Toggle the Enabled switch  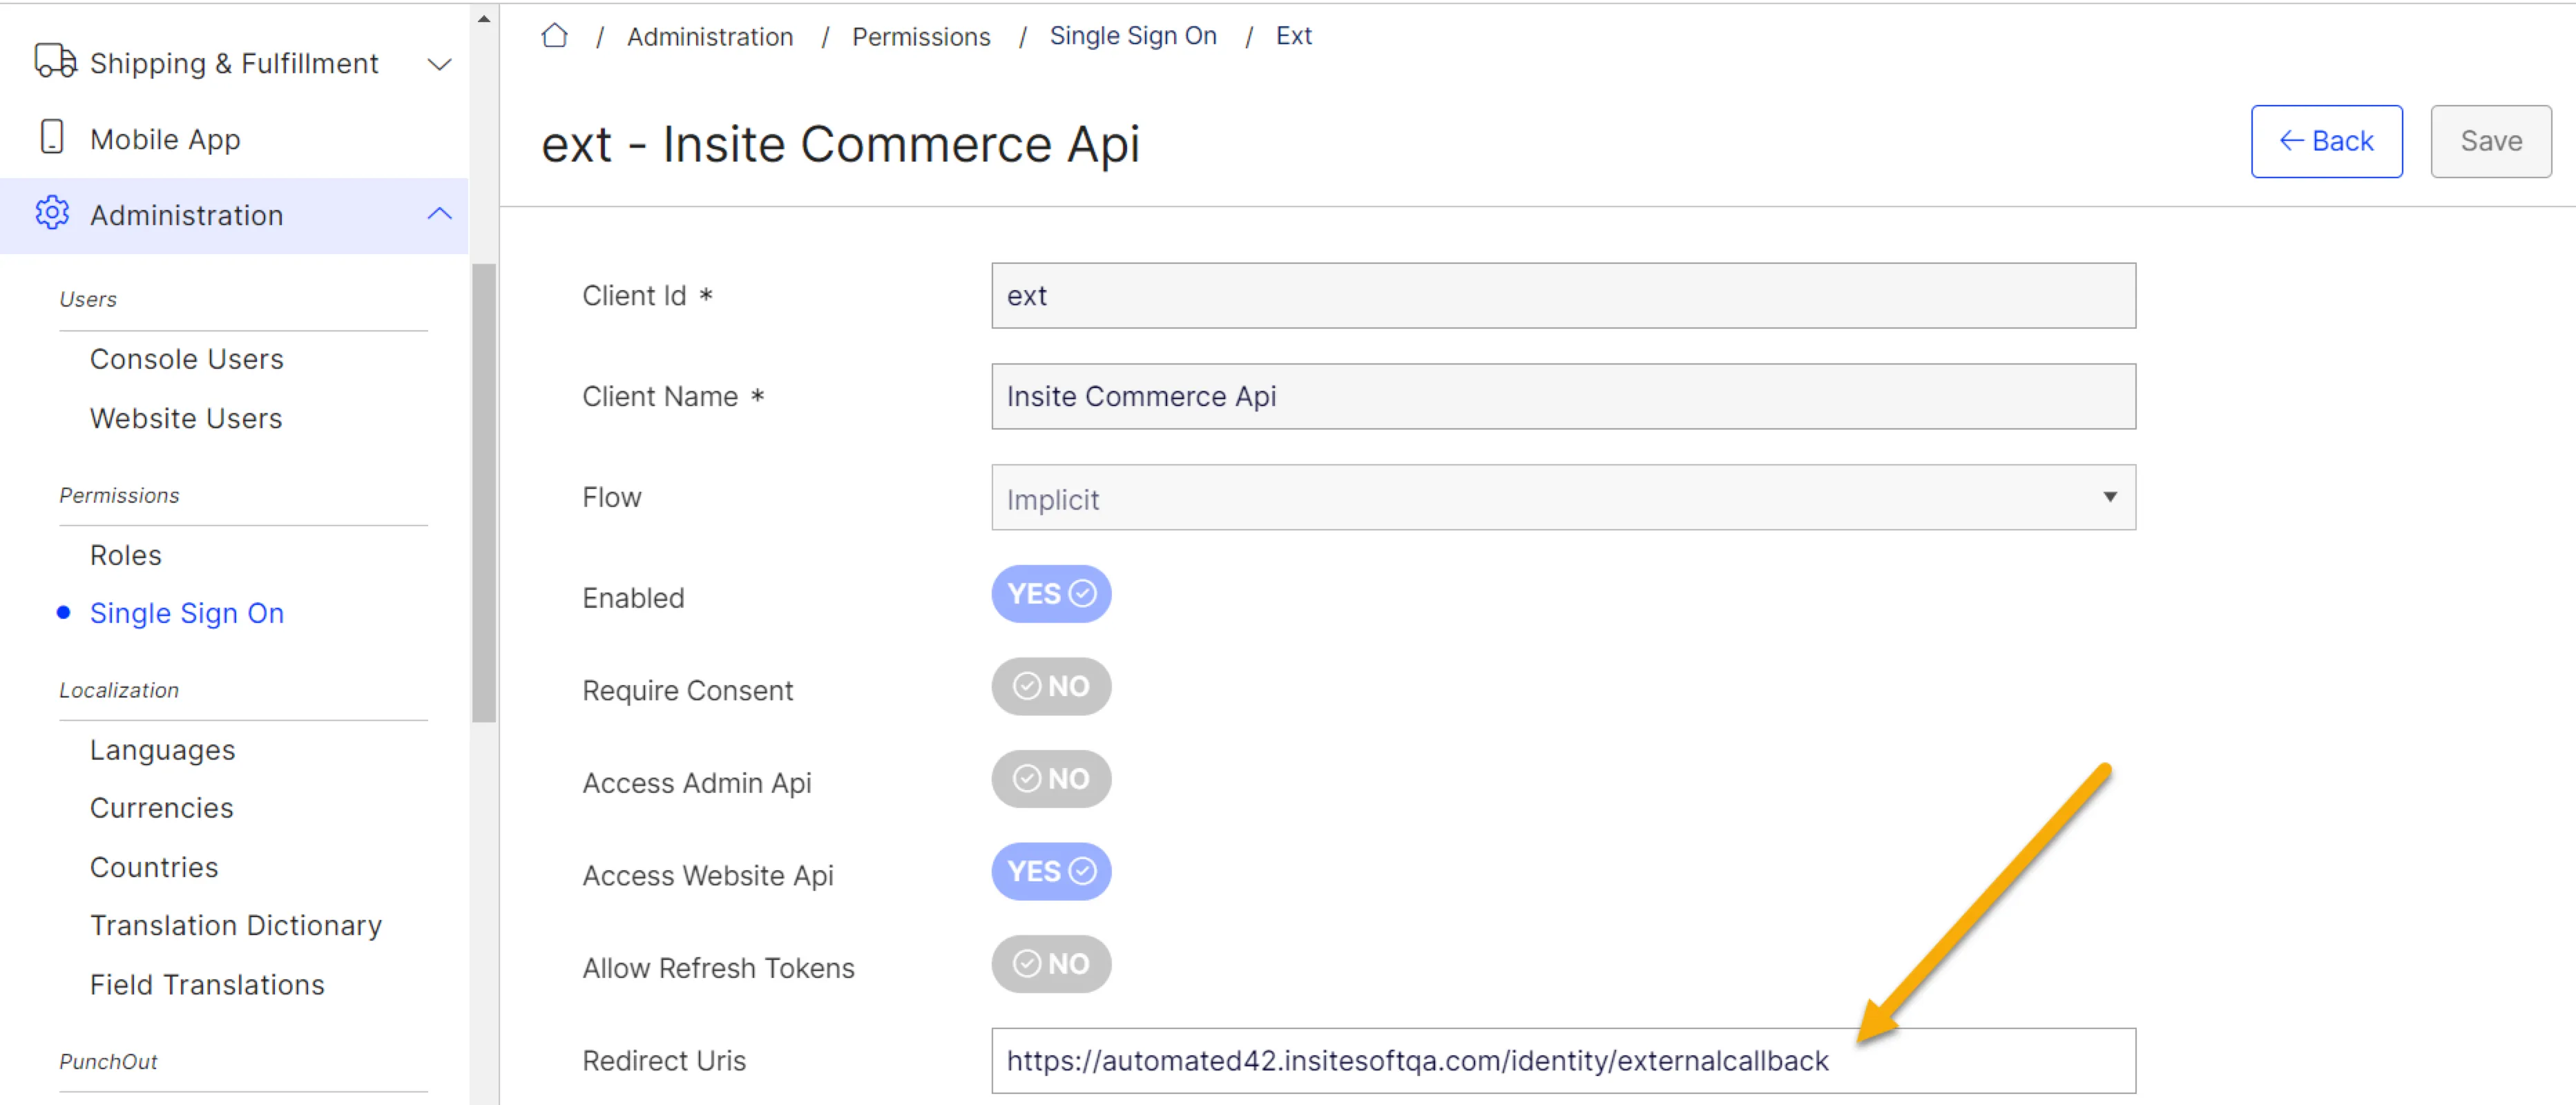pyautogui.click(x=1051, y=594)
